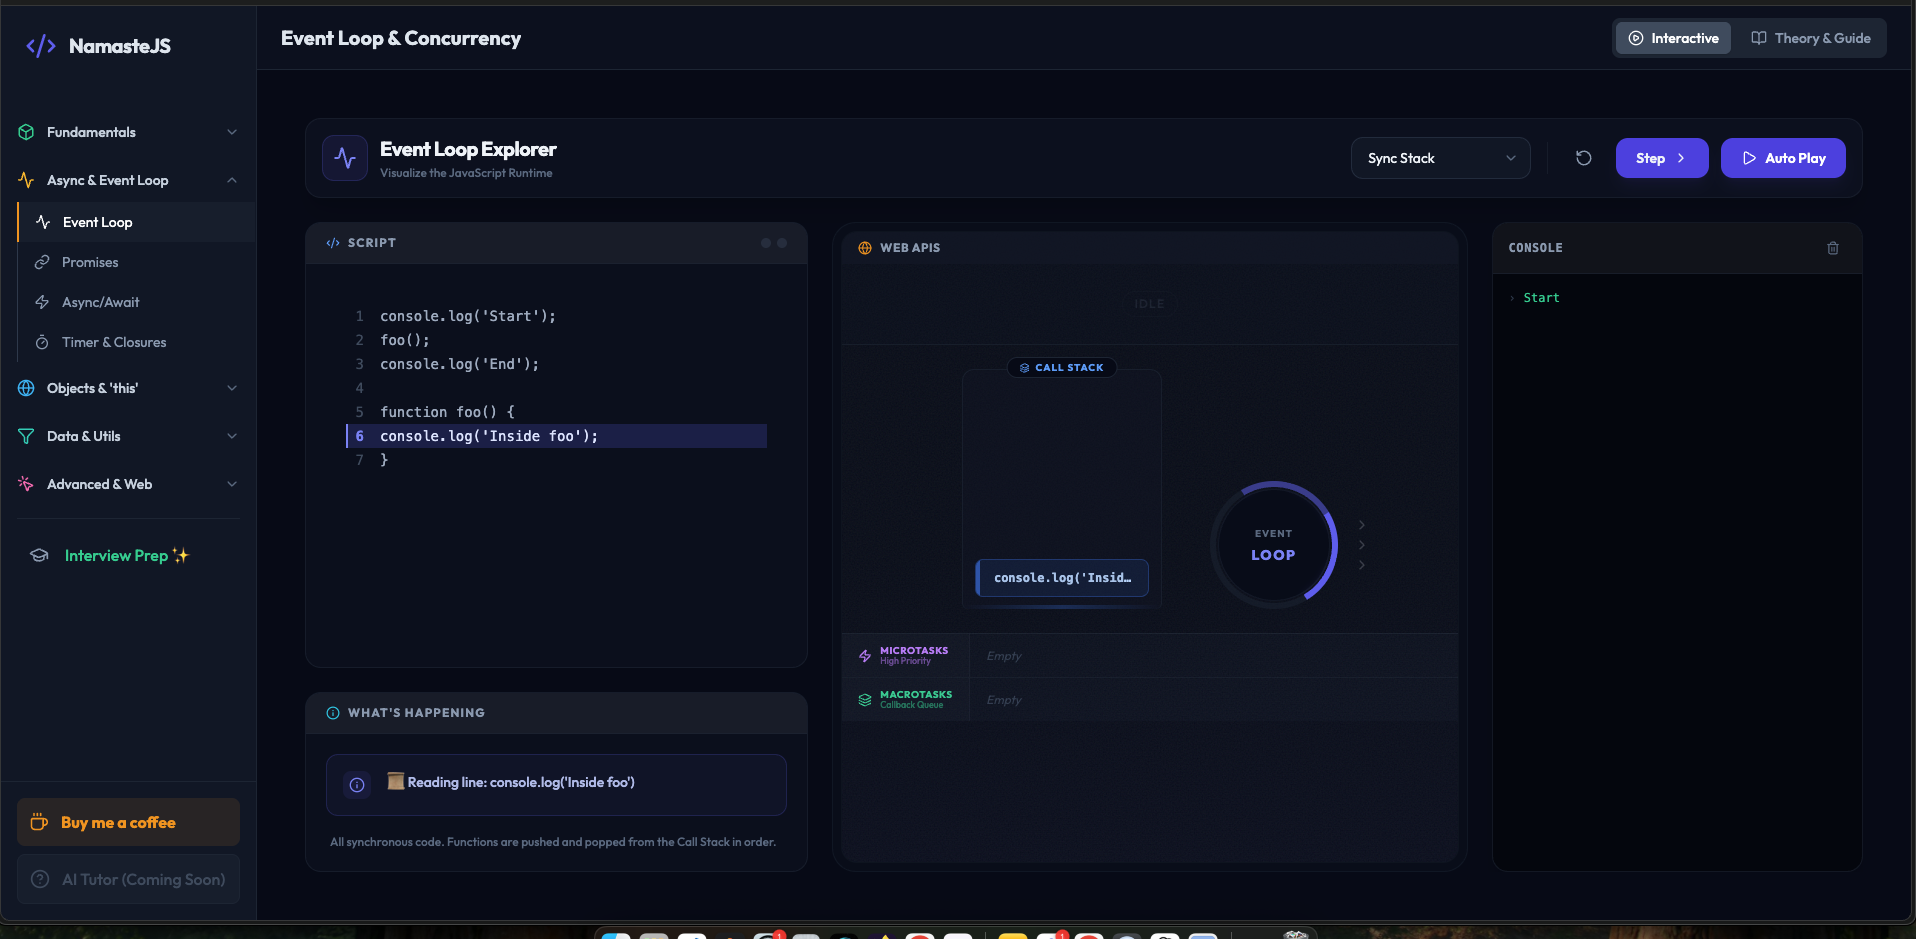Image resolution: width=1916 pixels, height=939 pixels.
Task: Click the Interview Prep graduation cap icon
Action: 39,555
